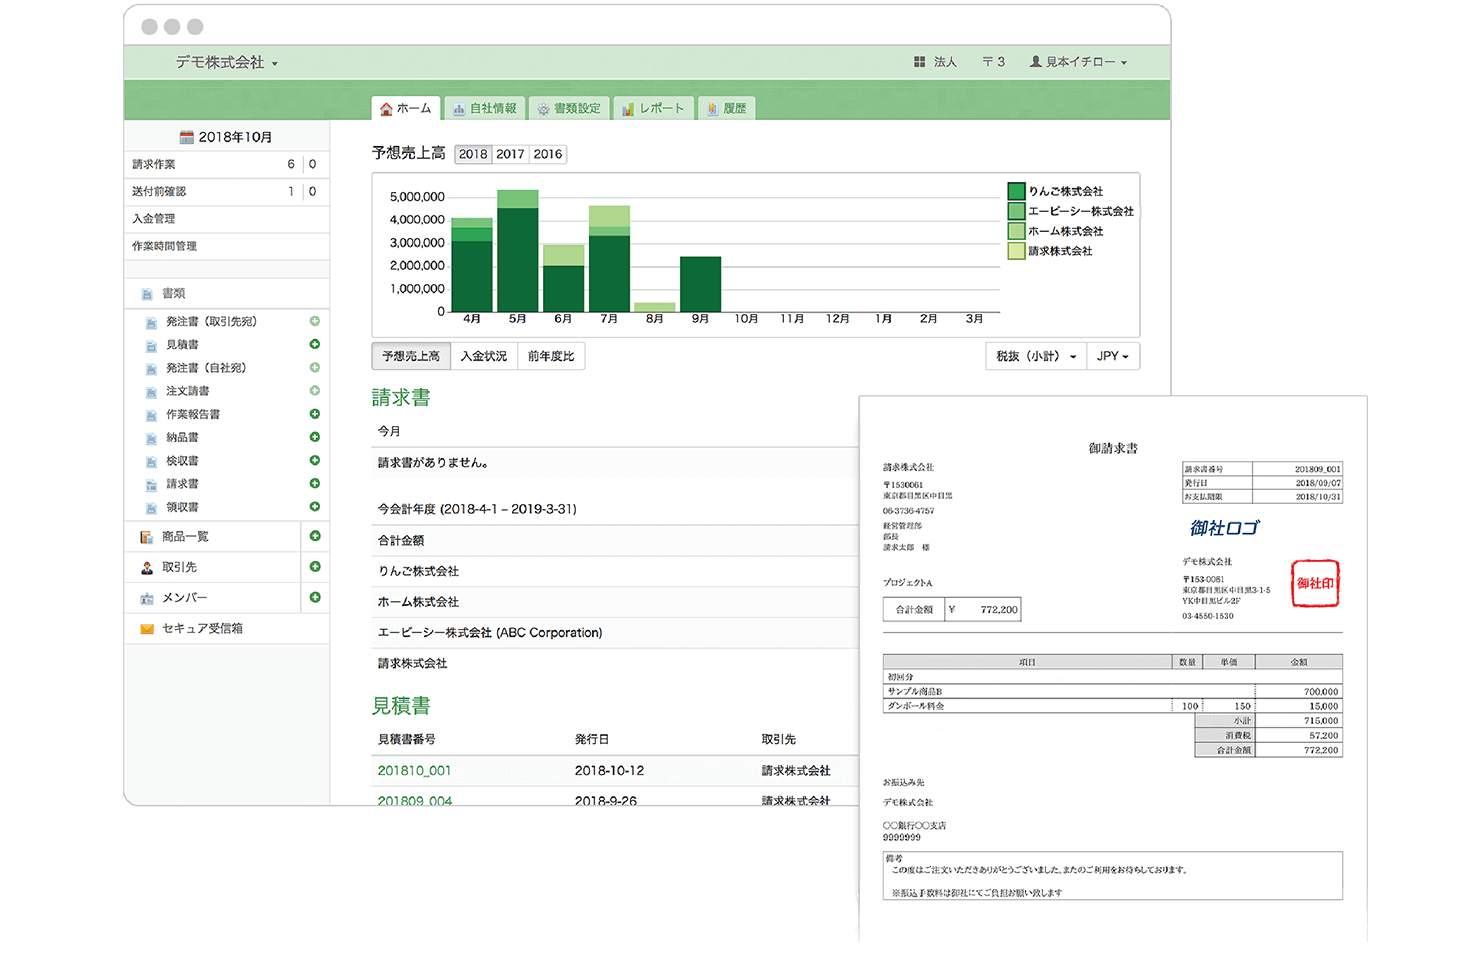Open the 〒3 postal notifications indicator
This screenshot has width=1484, height=964.
tap(993, 62)
